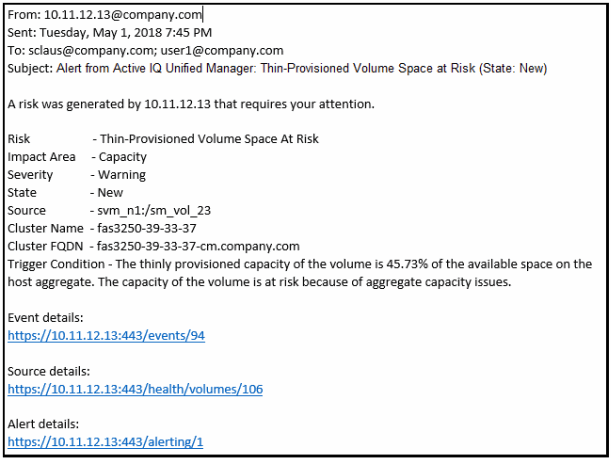Click the Severity value Warning
Image resolution: width=611 pixels, height=458 pixels.
tap(122, 175)
